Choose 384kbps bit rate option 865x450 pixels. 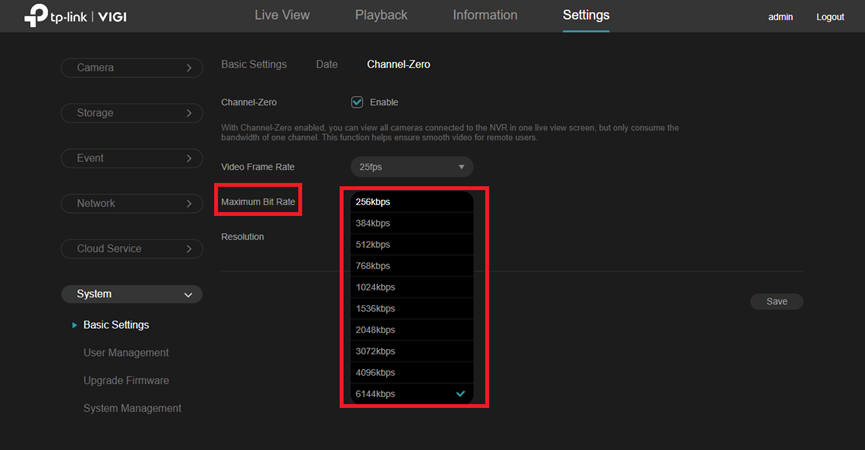(412, 223)
